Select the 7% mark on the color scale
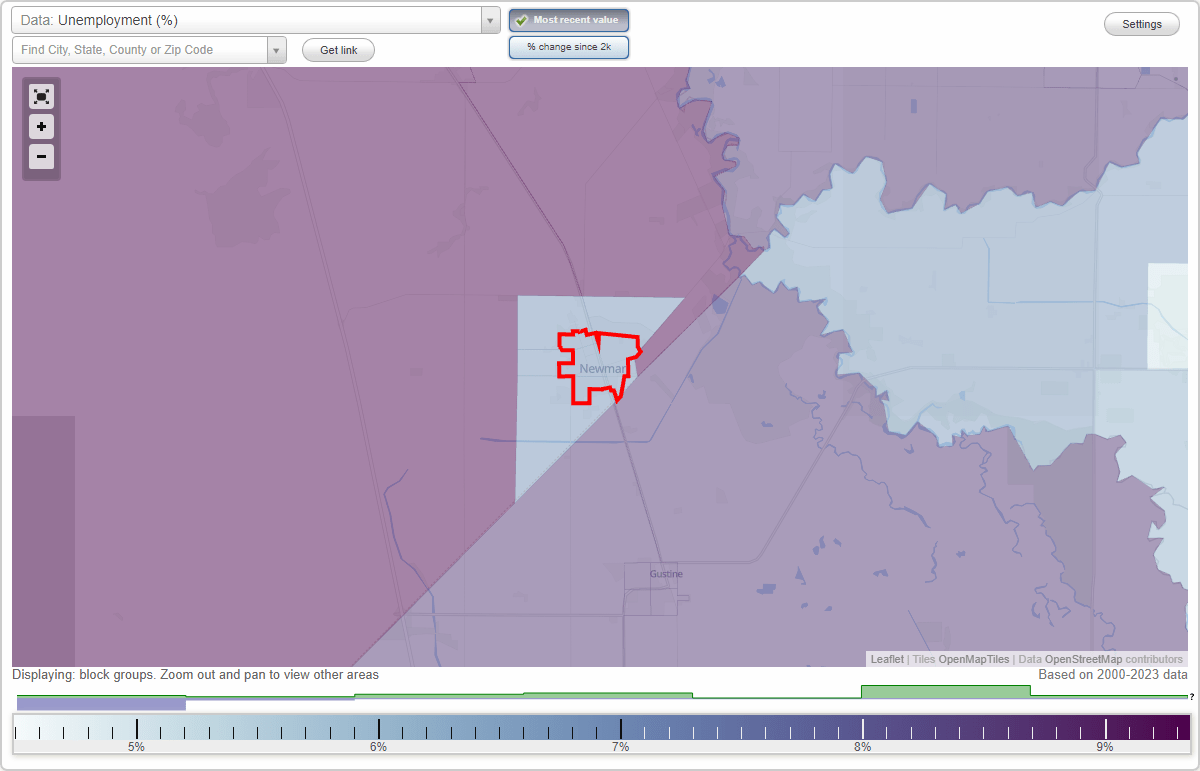The height and width of the screenshot is (771, 1200). pyautogui.click(x=621, y=729)
